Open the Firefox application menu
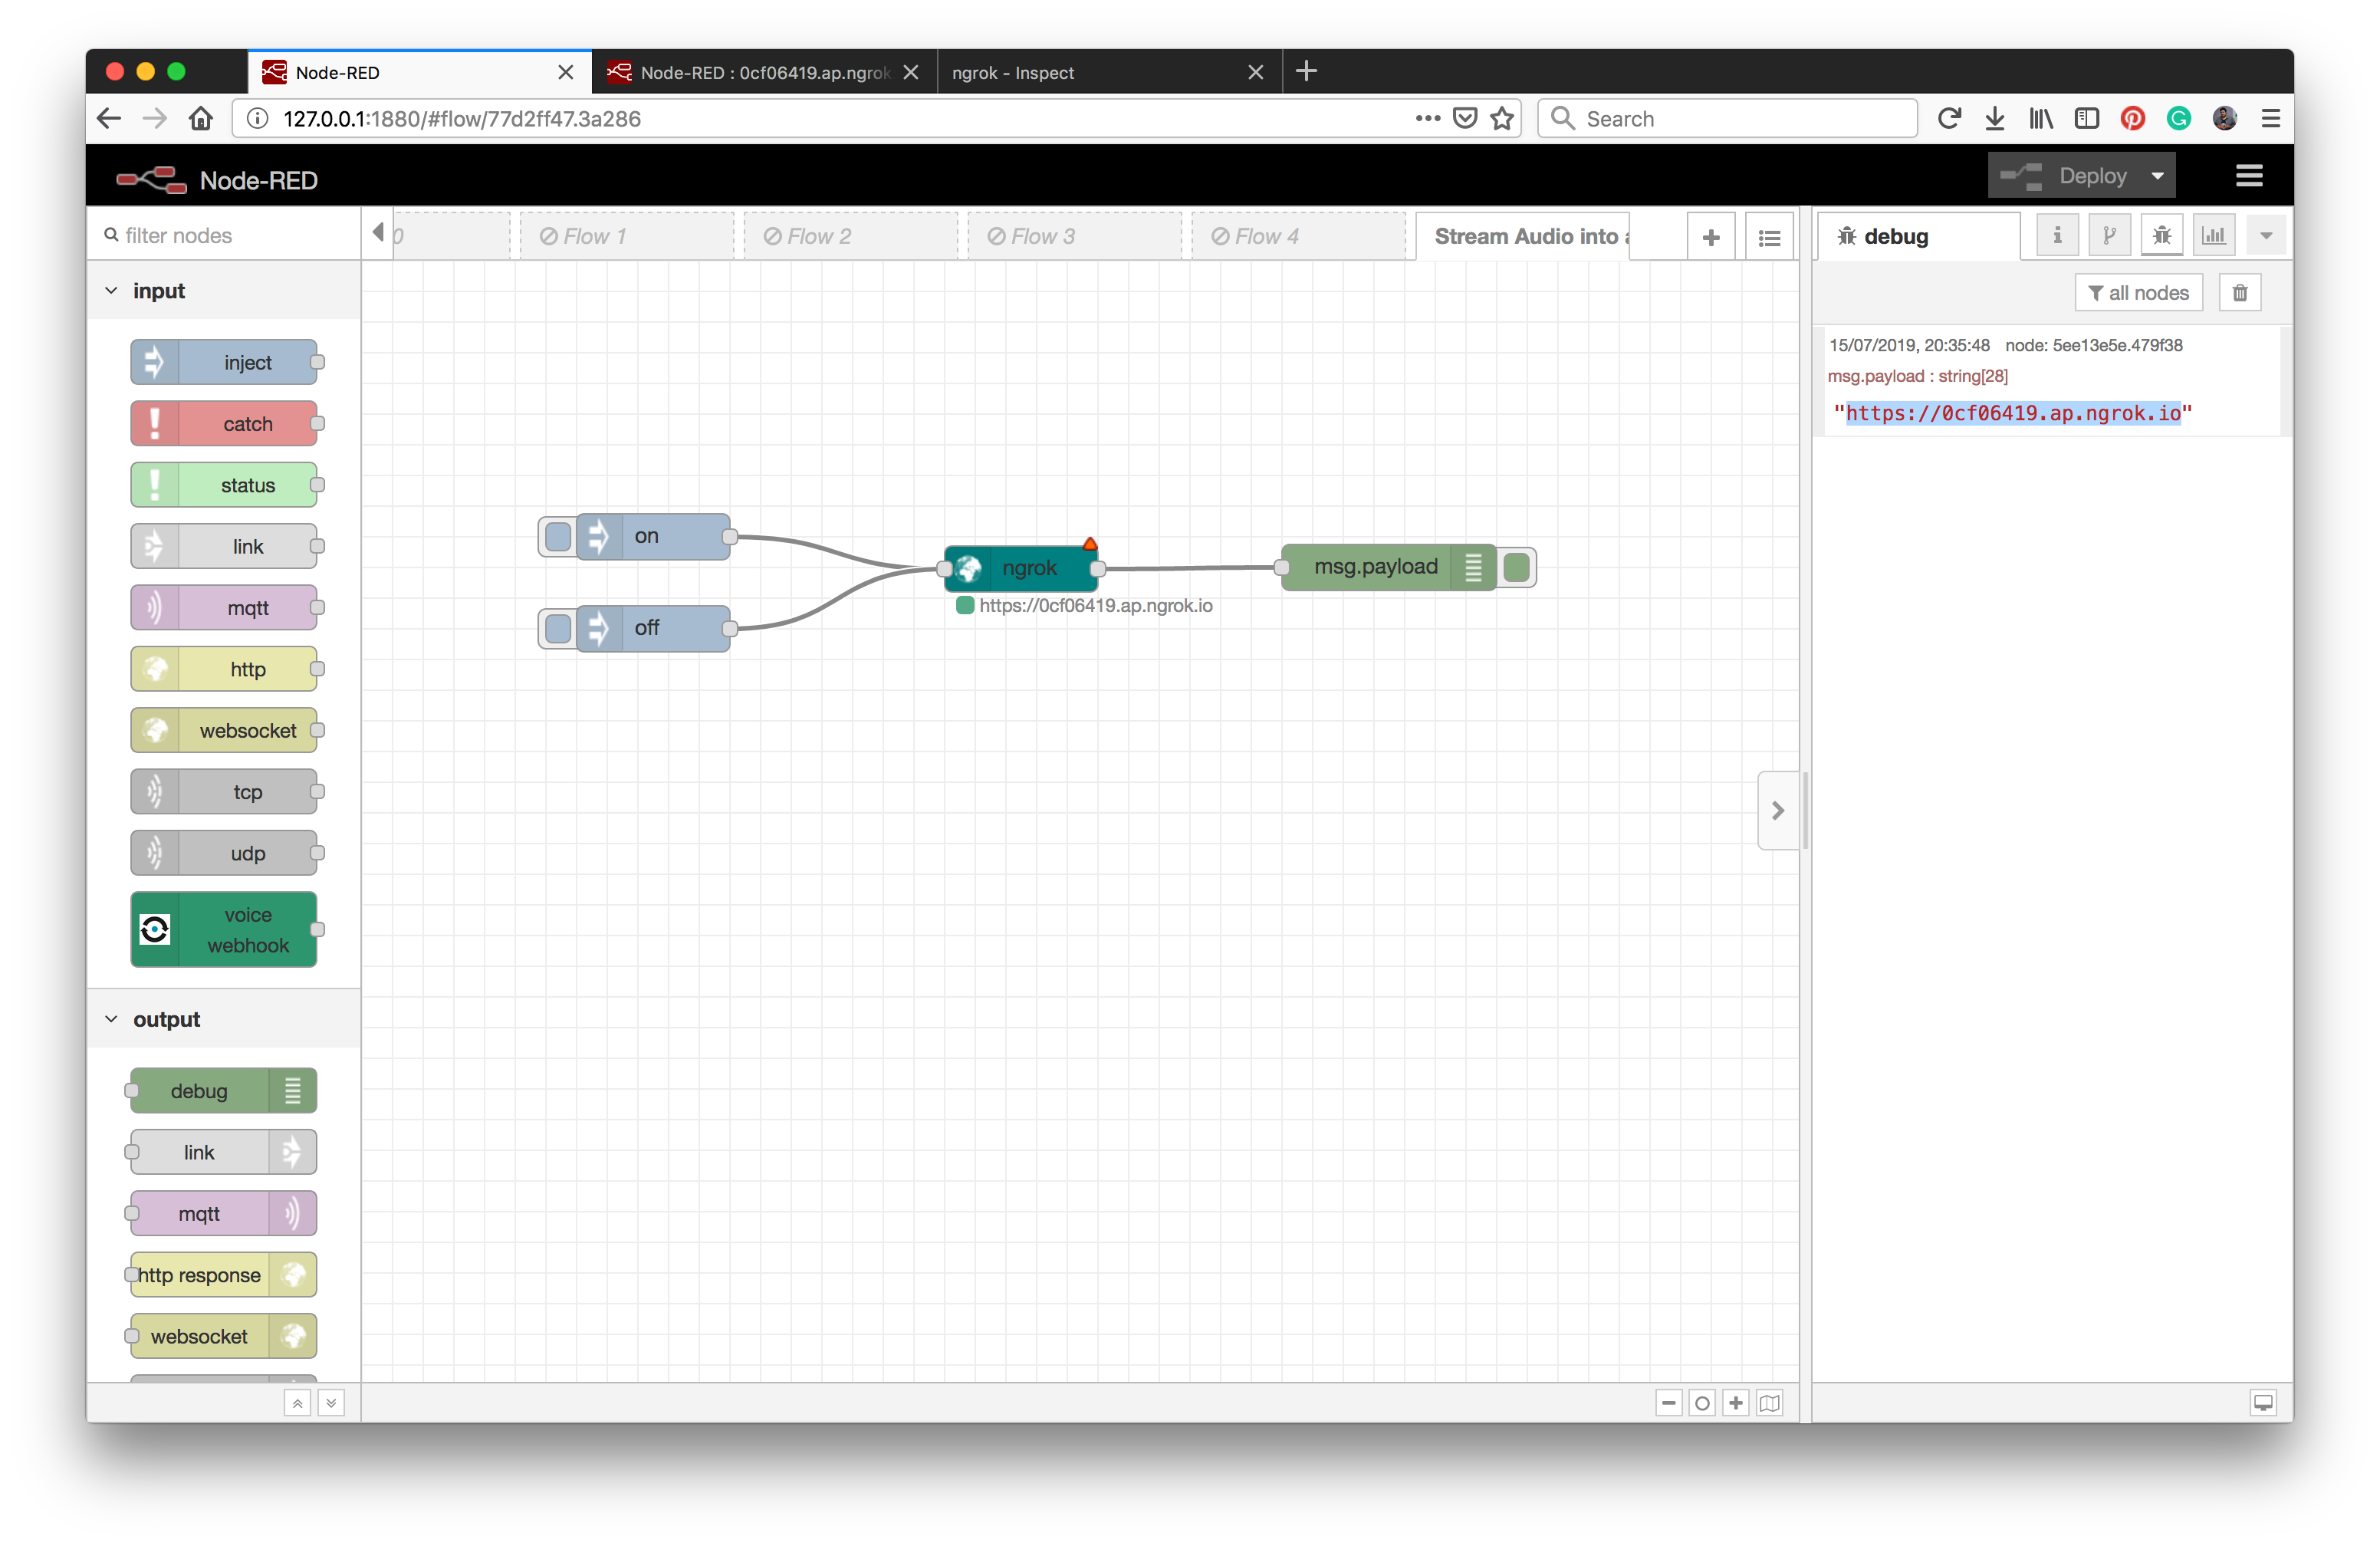2380x1546 pixels. point(2271,119)
